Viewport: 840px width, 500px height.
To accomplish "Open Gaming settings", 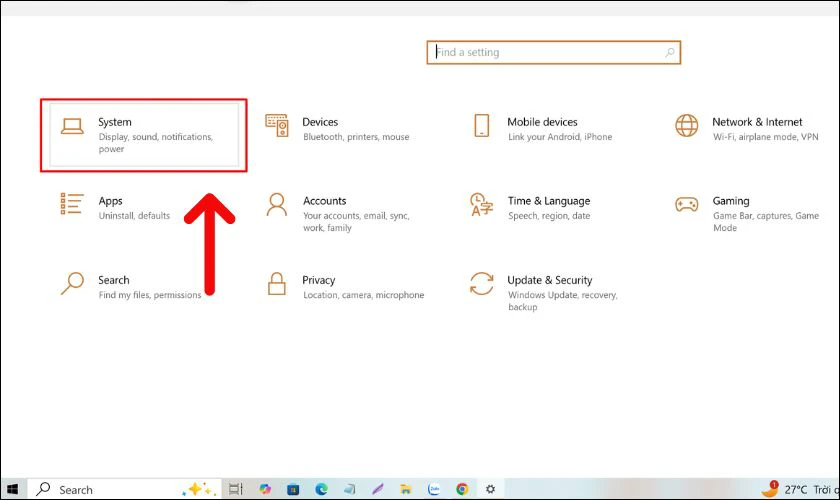I will (x=747, y=213).
